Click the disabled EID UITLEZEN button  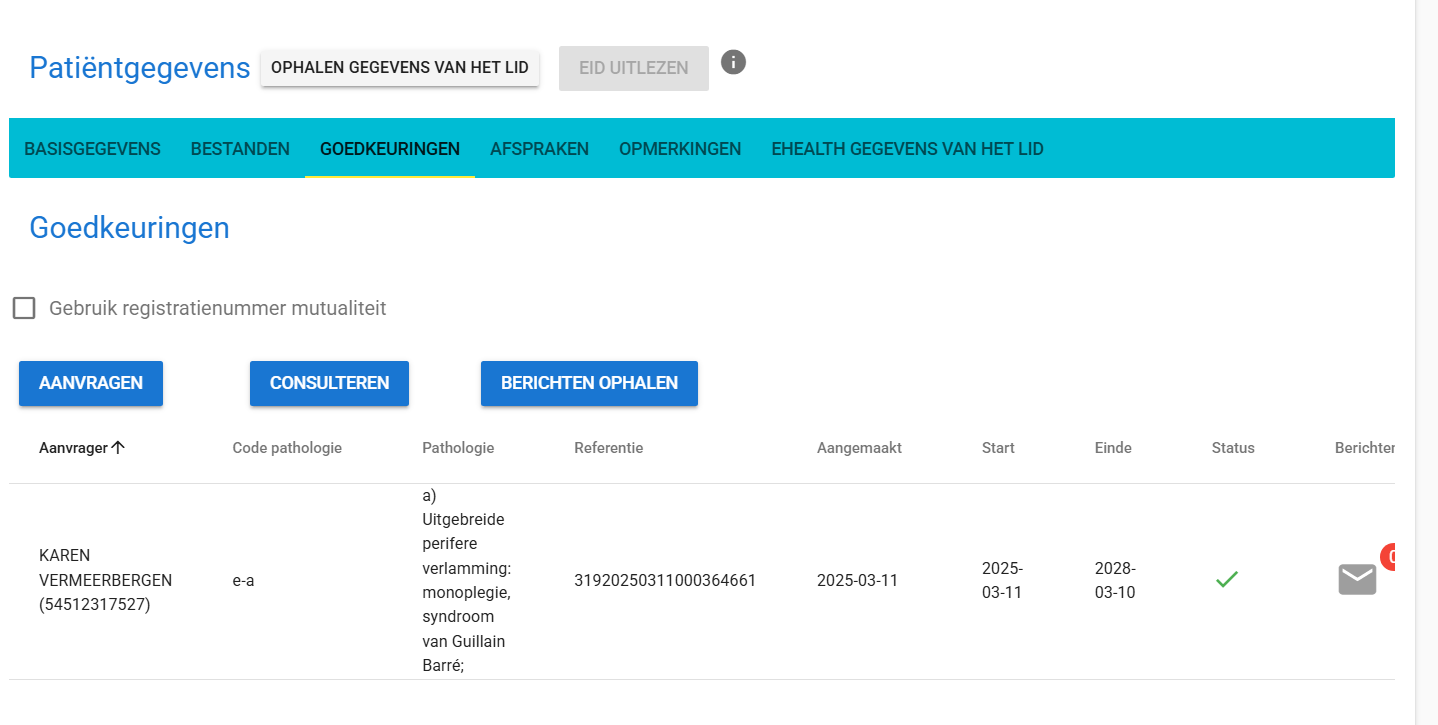click(633, 67)
